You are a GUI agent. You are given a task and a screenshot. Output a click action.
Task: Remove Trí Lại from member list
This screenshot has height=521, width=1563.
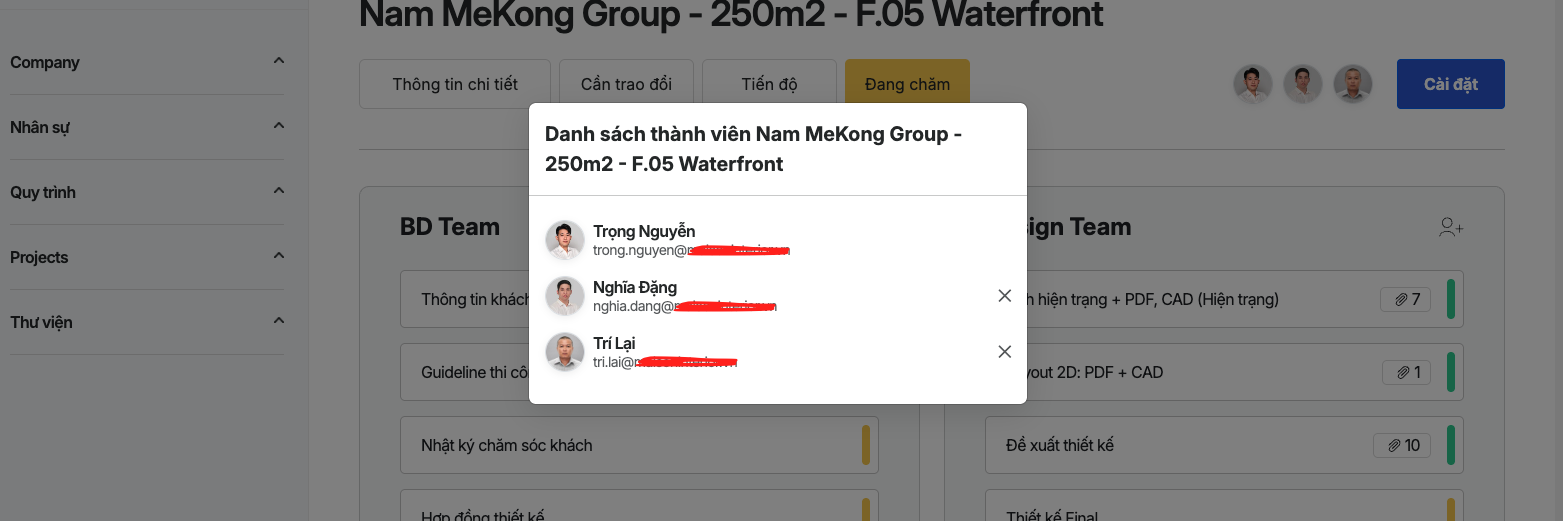click(1005, 352)
